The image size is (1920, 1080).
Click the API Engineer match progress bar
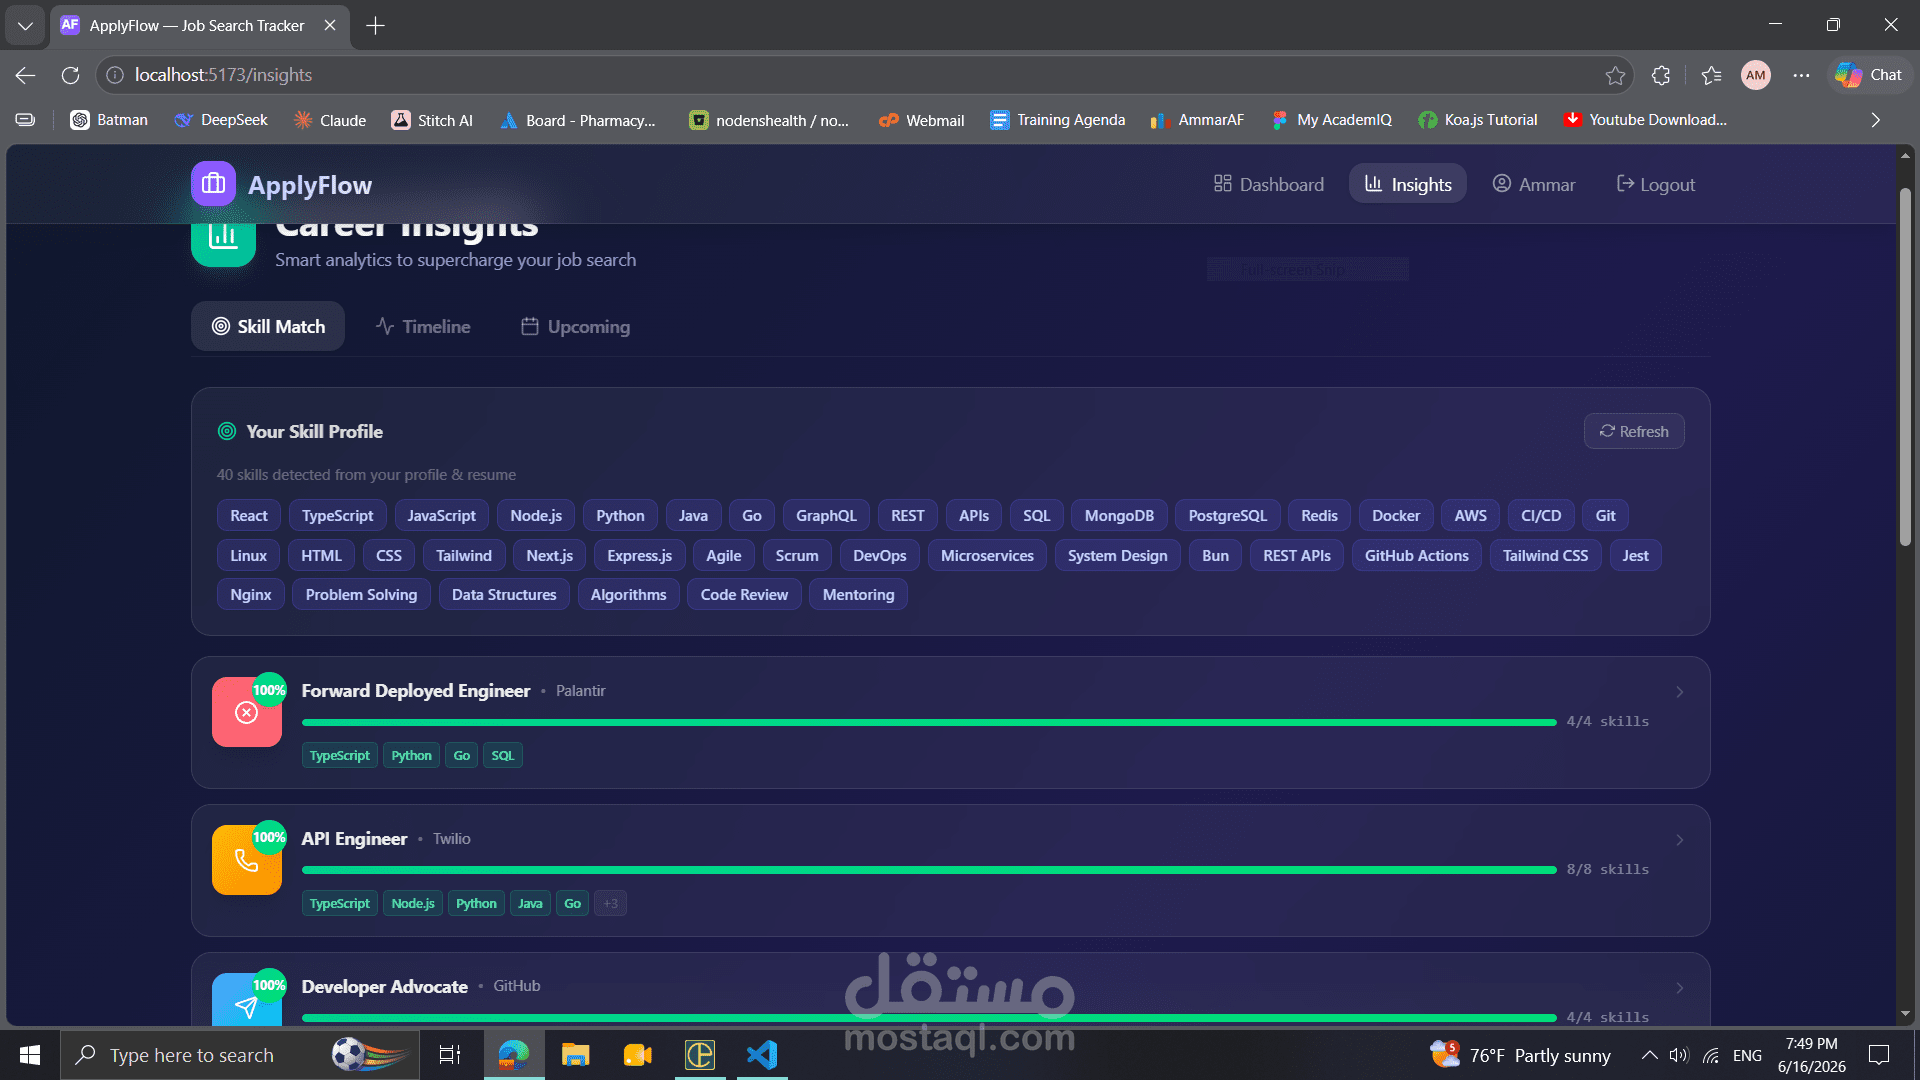pyautogui.click(x=929, y=870)
